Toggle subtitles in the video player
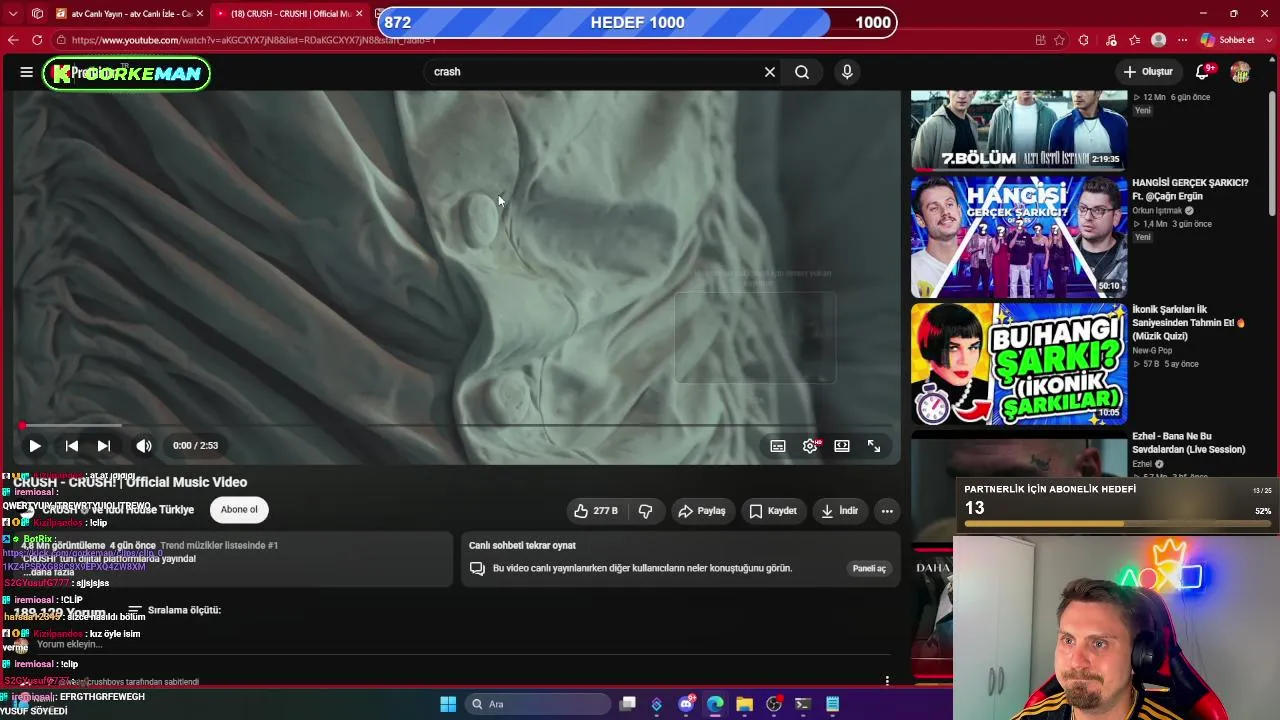The width and height of the screenshot is (1280, 720). [x=778, y=446]
